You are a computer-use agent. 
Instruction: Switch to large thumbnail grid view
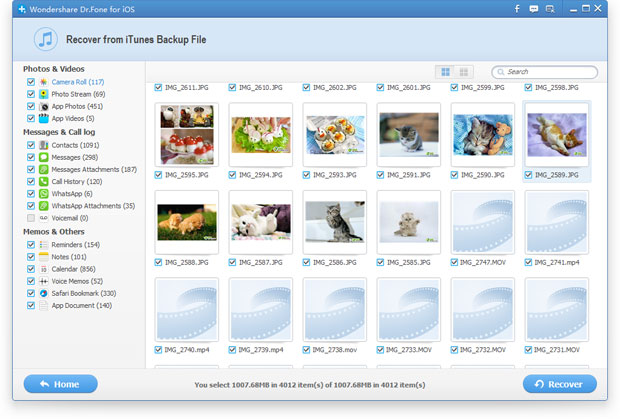pyautogui.click(x=445, y=72)
